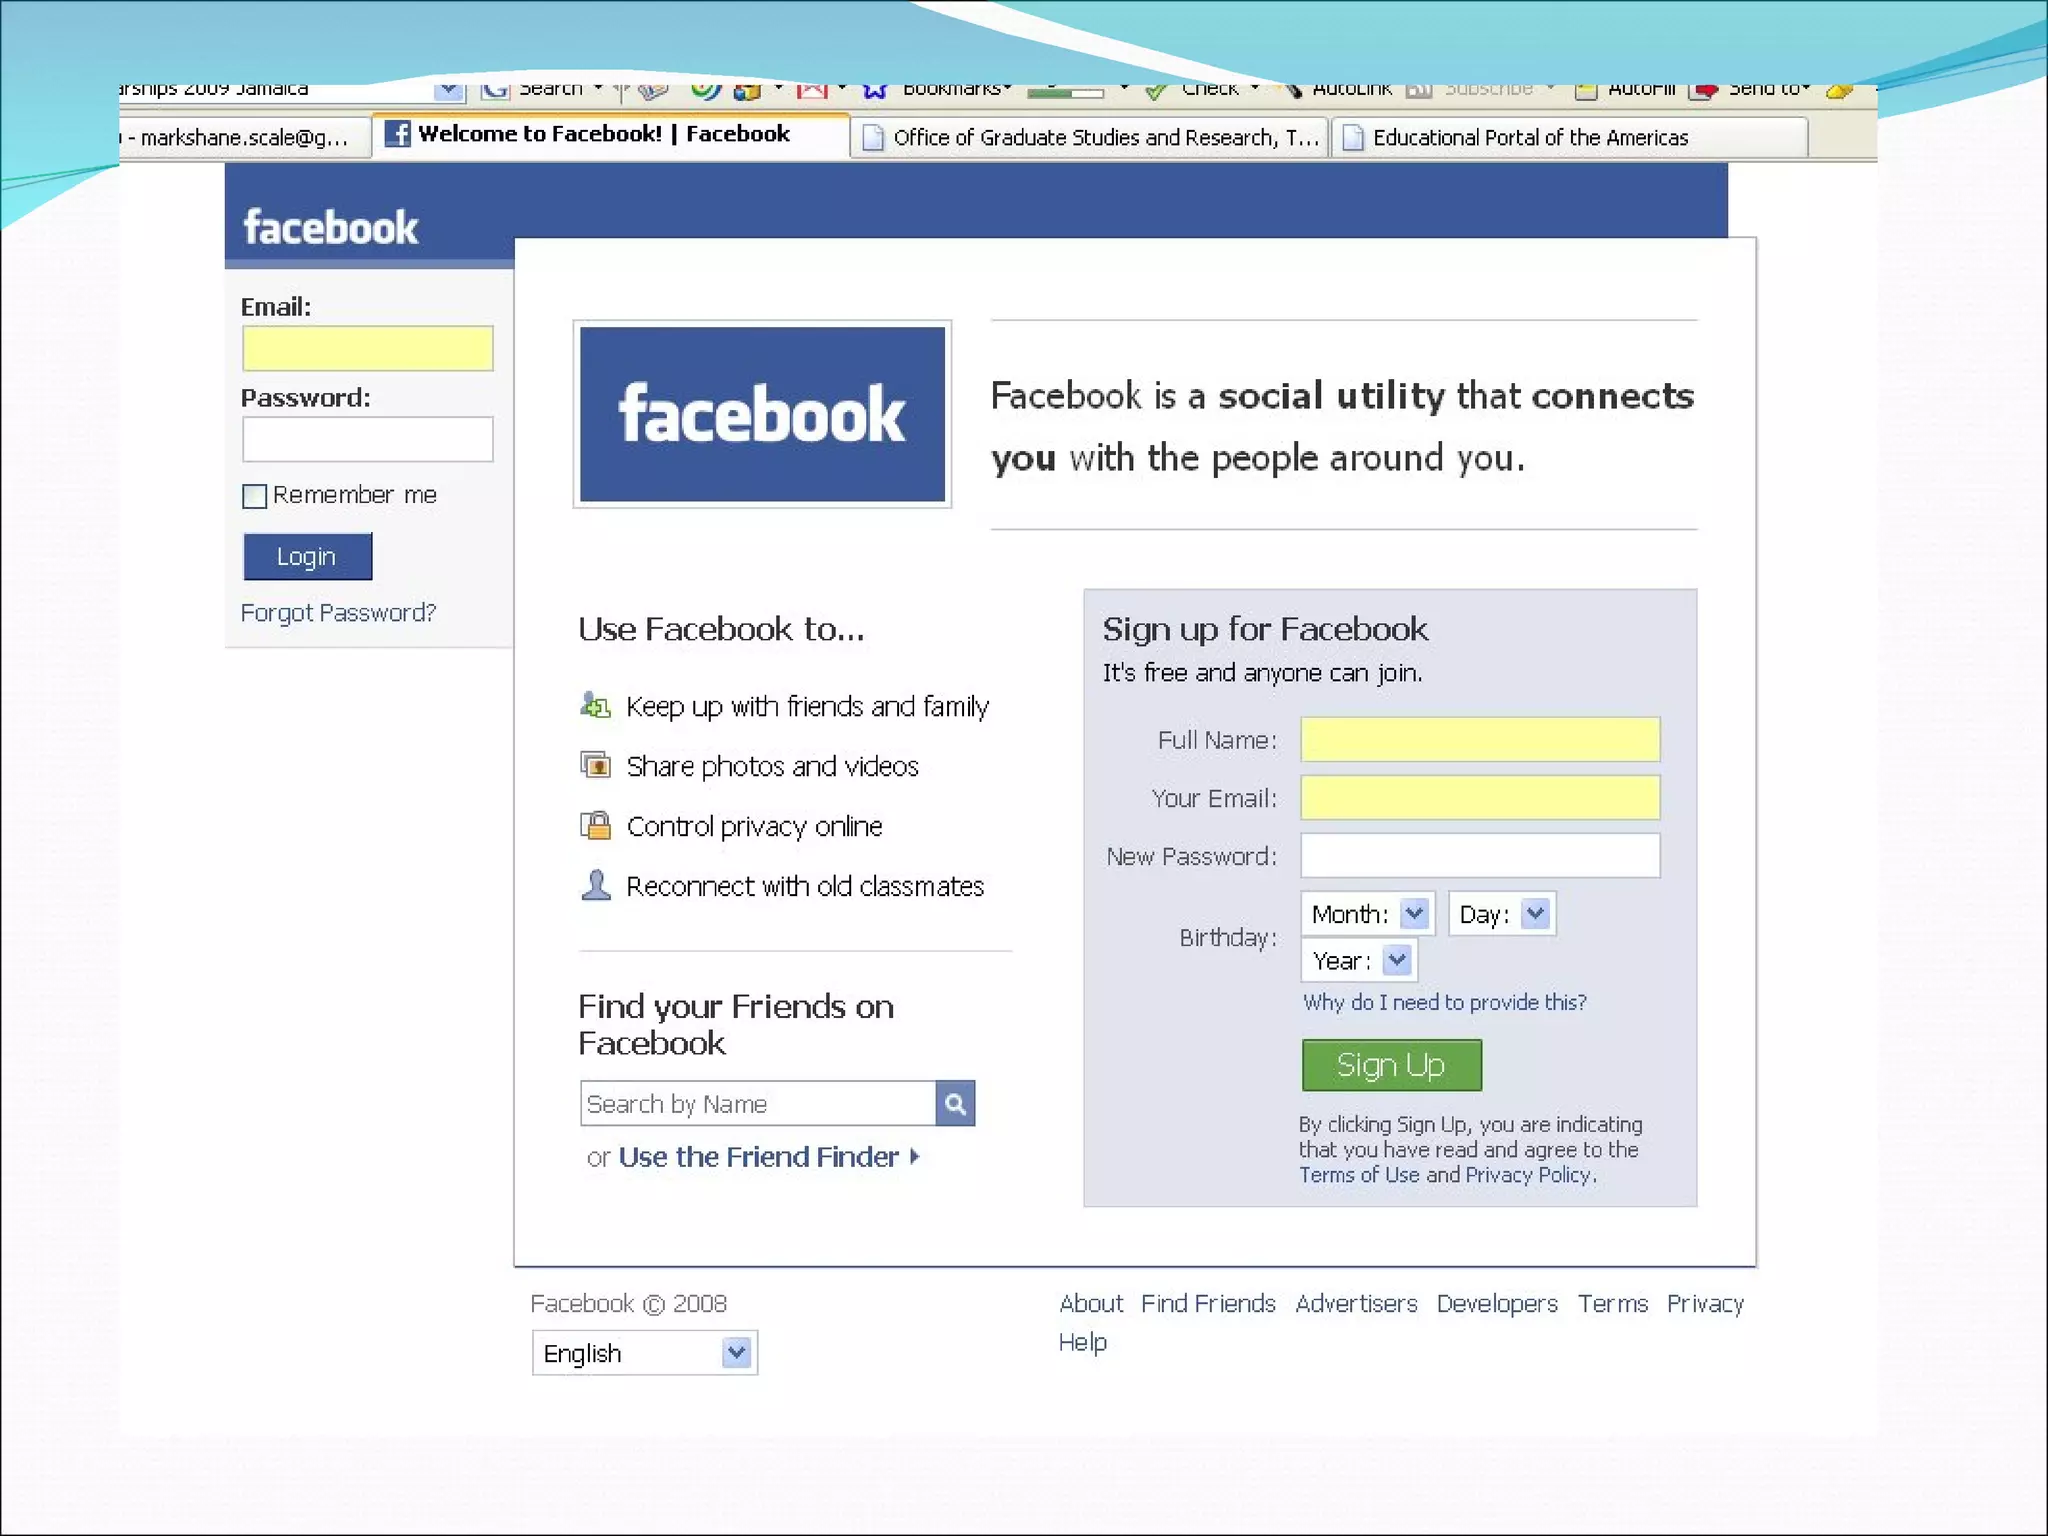
Task: Toggle the Remember me checkbox
Action: coord(255,496)
